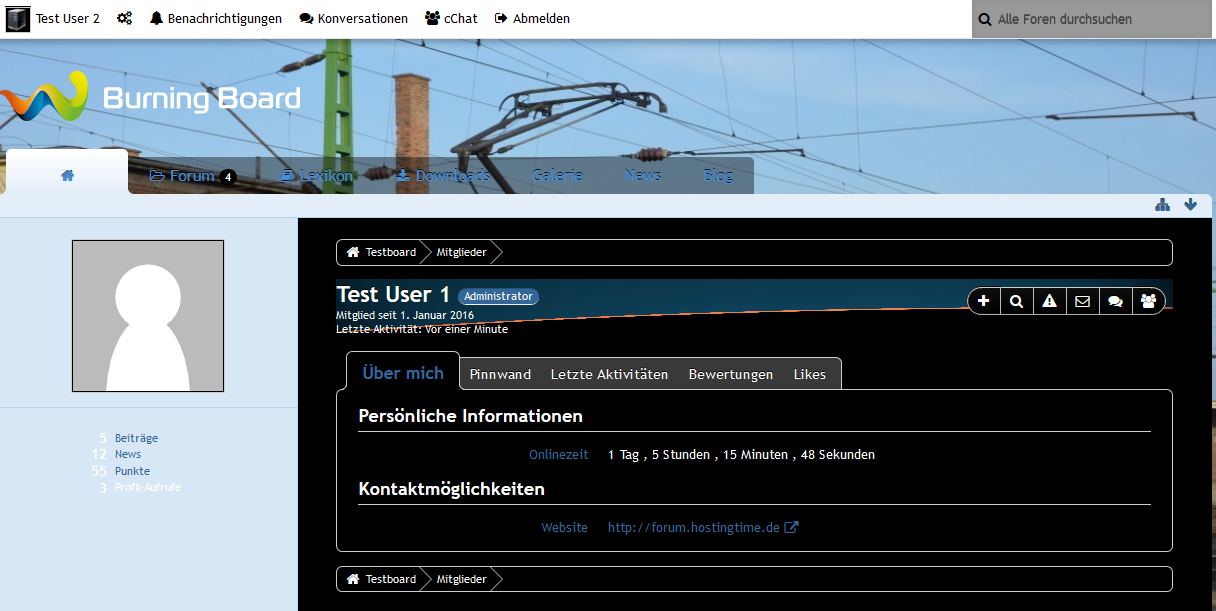This screenshot has height=611, width=1216.
Task: Click the Abmelden logout link
Action: [x=532, y=19]
